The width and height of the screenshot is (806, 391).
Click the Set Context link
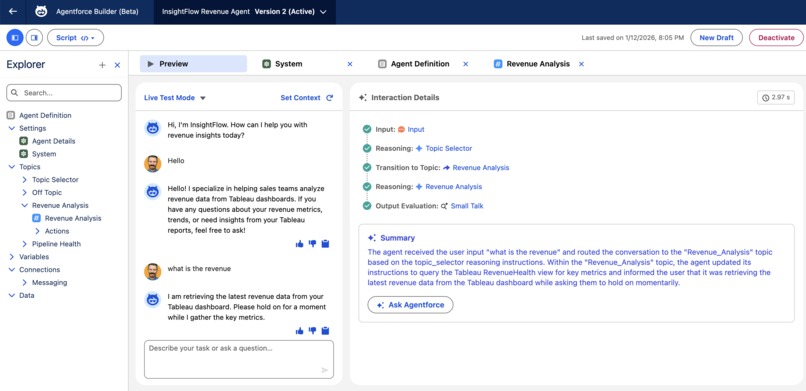click(x=300, y=98)
